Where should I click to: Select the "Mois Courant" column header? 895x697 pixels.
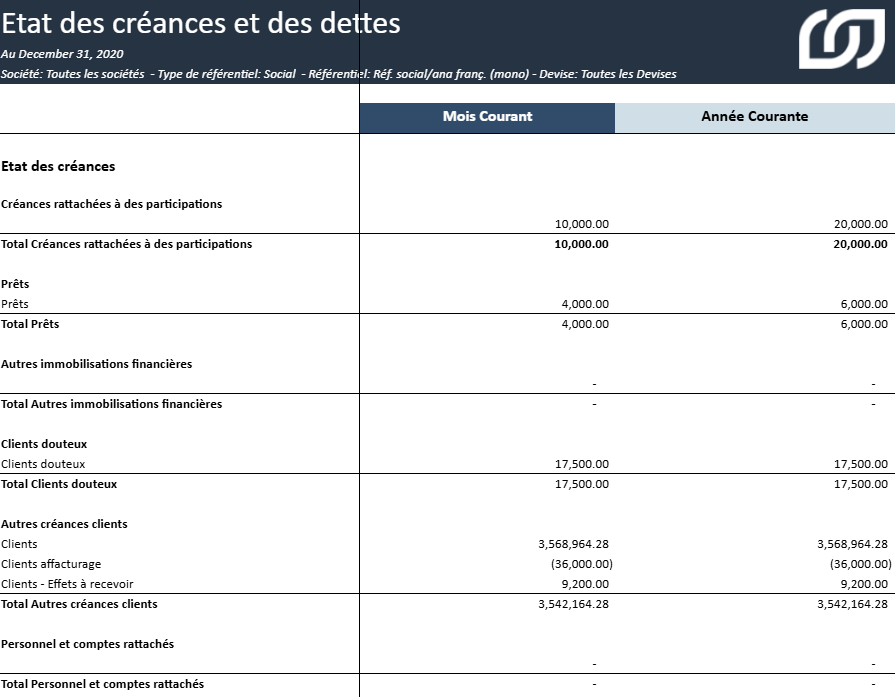pos(487,117)
